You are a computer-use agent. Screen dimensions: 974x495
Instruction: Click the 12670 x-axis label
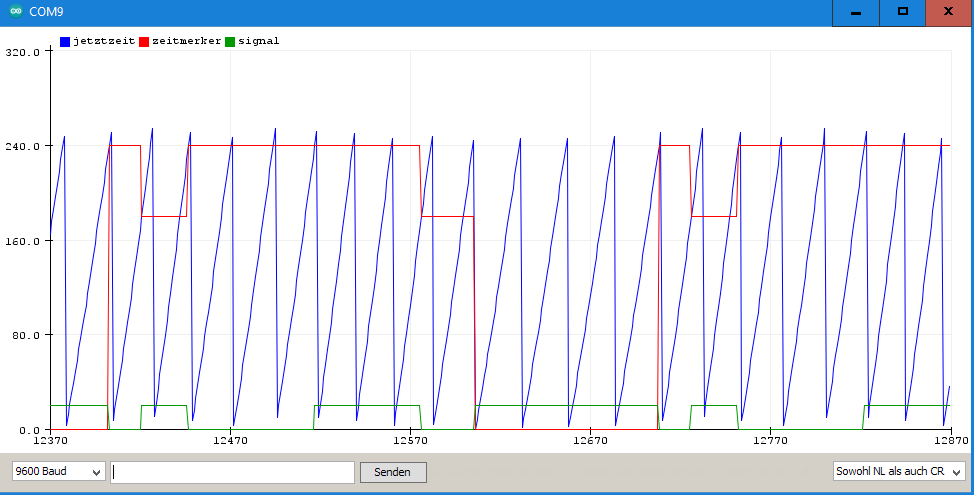point(590,440)
